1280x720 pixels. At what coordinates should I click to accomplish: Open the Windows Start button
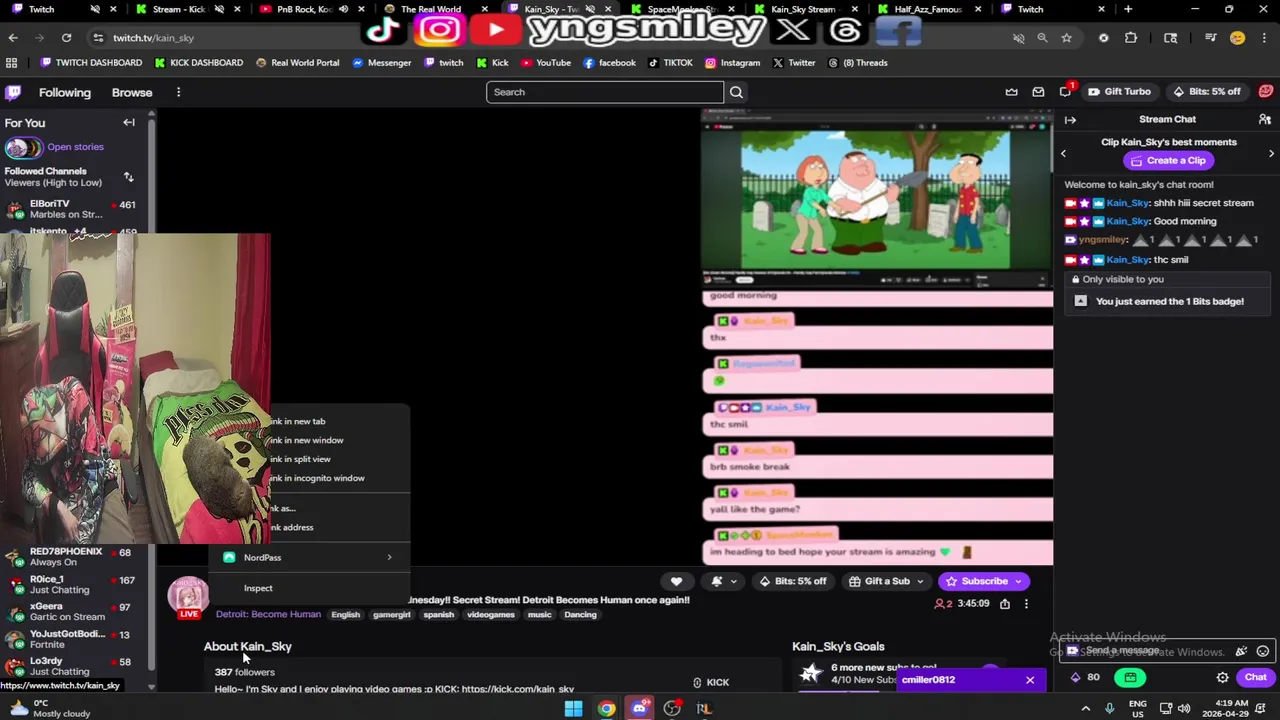click(x=573, y=709)
